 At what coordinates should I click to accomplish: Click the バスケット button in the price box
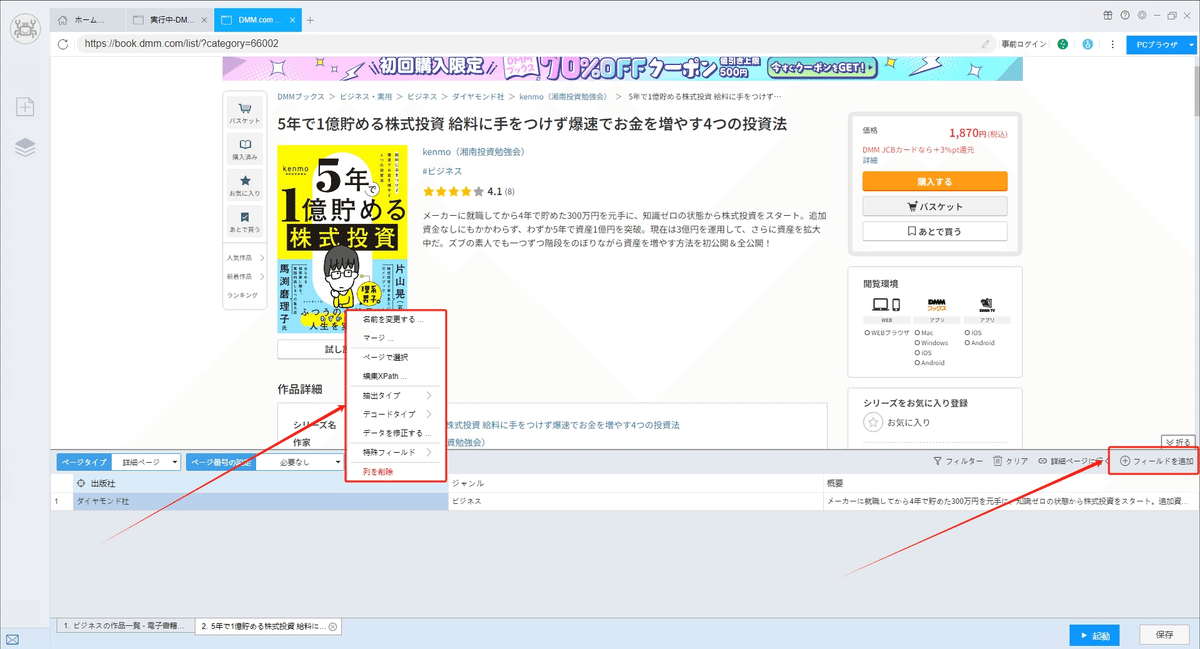click(x=934, y=206)
